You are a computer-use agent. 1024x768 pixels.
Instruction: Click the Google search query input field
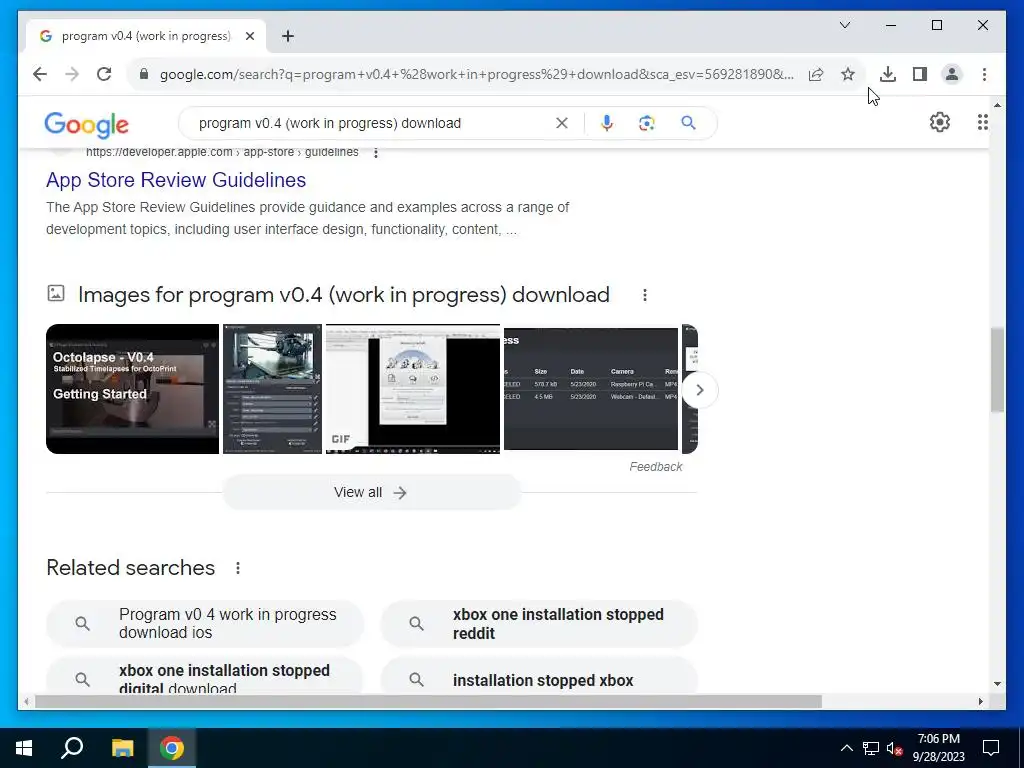[372, 123]
